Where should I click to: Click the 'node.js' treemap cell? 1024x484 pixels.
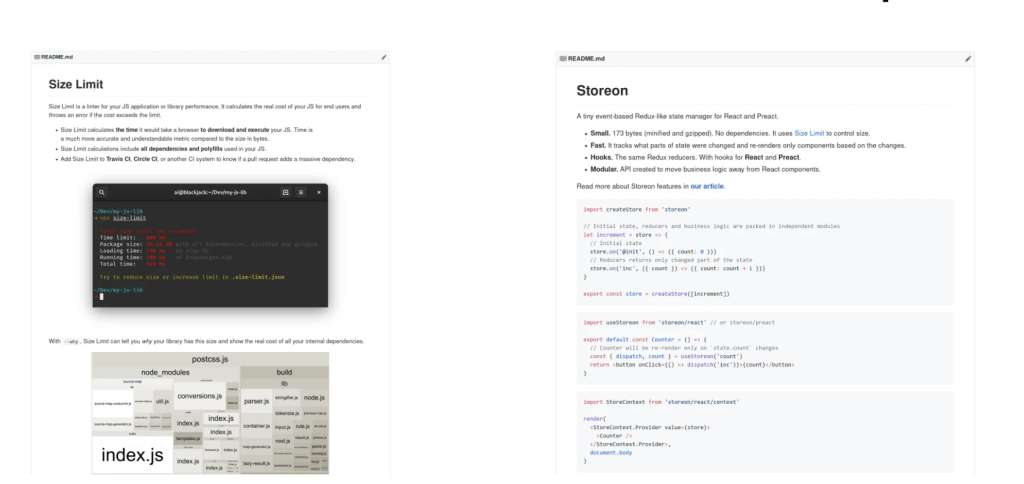pos(315,398)
